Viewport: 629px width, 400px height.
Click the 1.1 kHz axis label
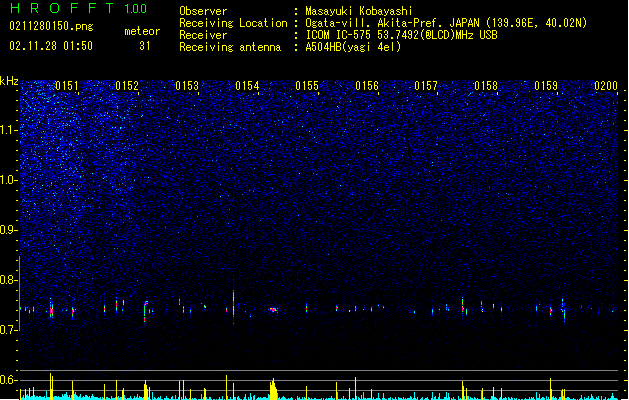coord(8,130)
